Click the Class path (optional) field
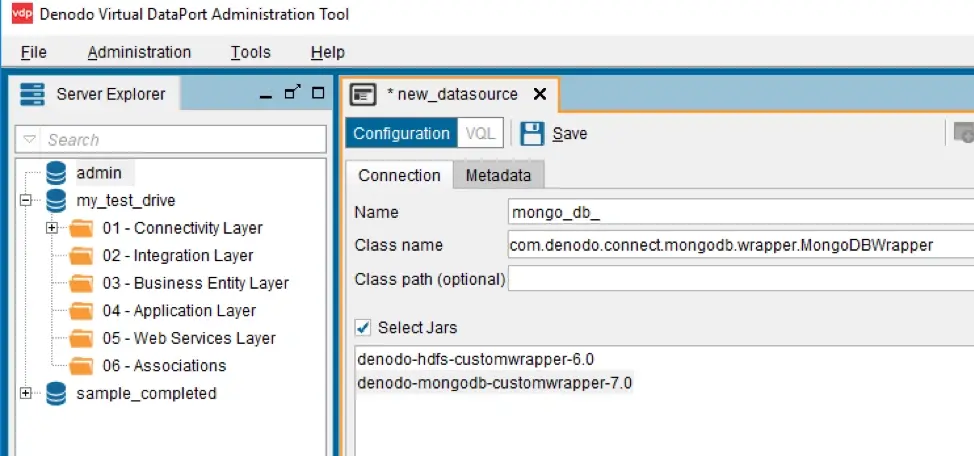This screenshot has height=456, width=974. tap(740, 279)
